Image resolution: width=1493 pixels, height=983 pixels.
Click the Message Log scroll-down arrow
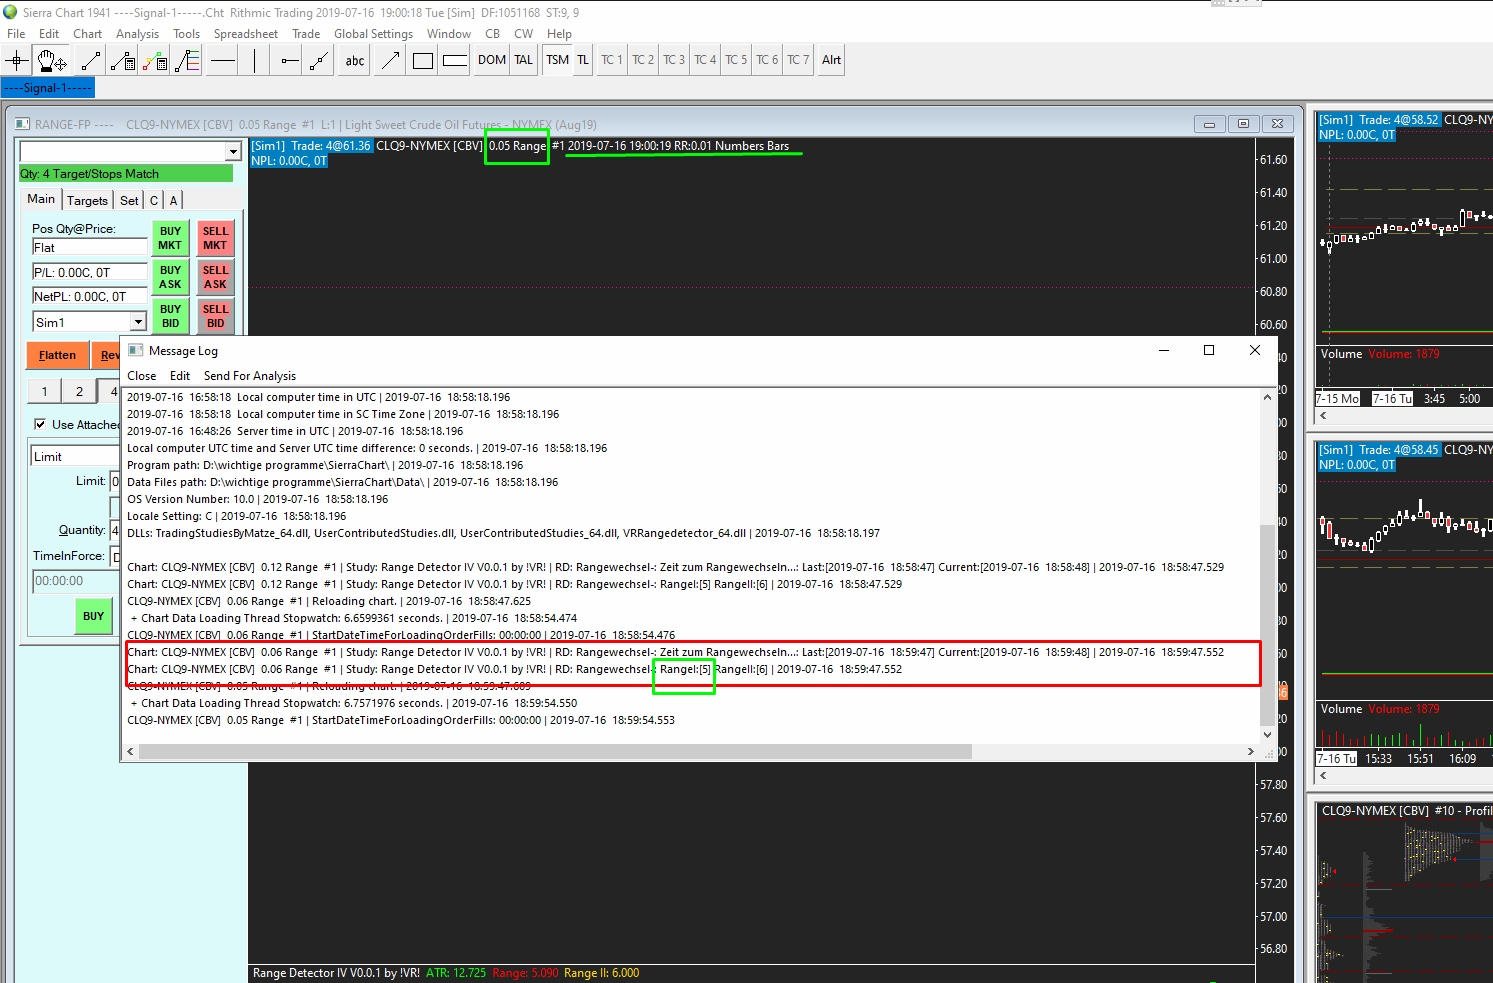click(1267, 734)
